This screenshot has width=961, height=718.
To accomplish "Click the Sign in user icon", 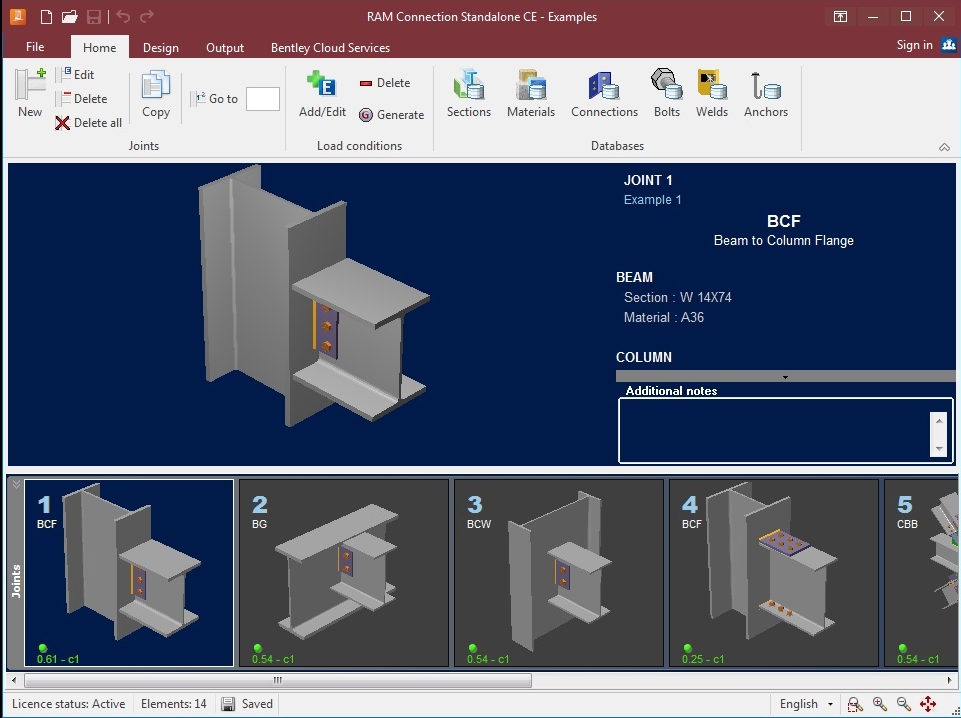I will pyautogui.click(x=949, y=45).
